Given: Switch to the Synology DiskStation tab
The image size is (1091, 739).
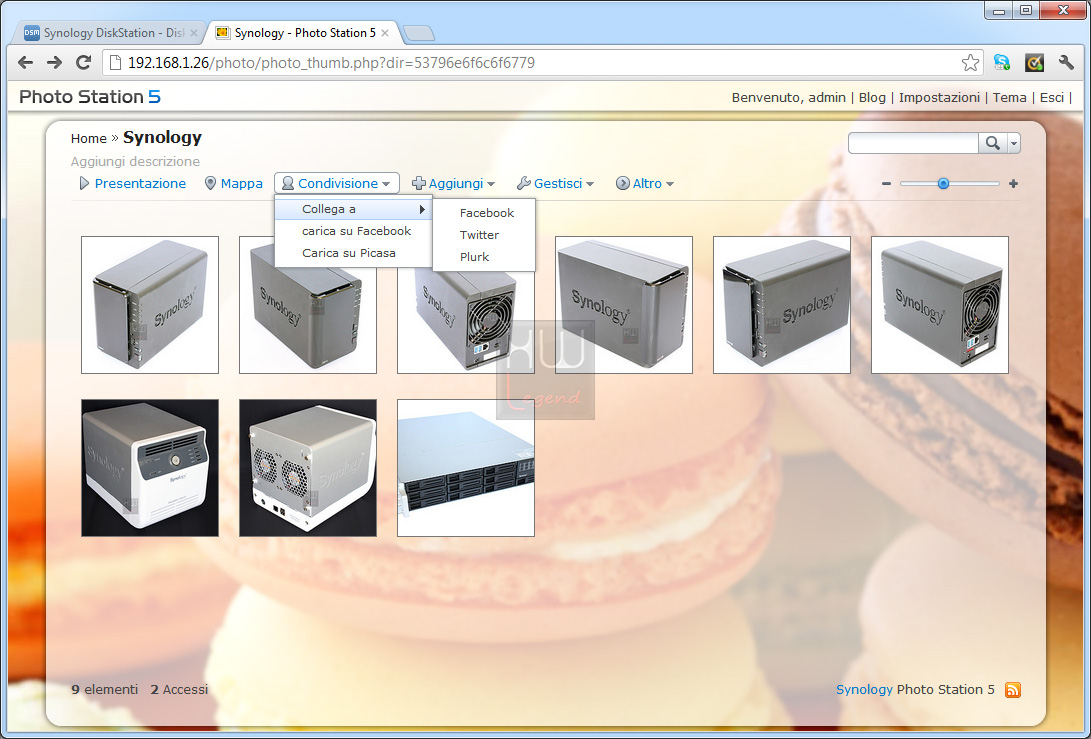Looking at the screenshot, I should point(110,33).
